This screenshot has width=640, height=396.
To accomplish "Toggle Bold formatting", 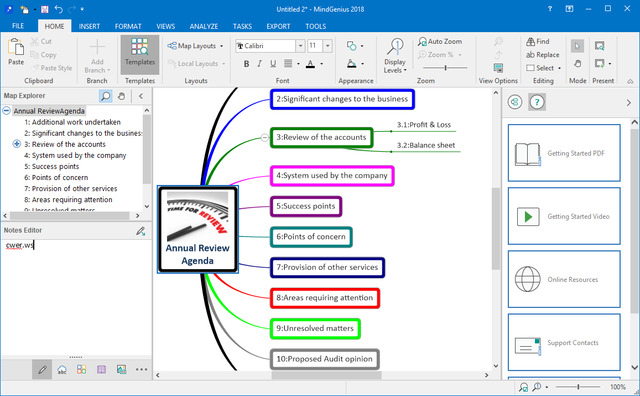I will tap(246, 64).
